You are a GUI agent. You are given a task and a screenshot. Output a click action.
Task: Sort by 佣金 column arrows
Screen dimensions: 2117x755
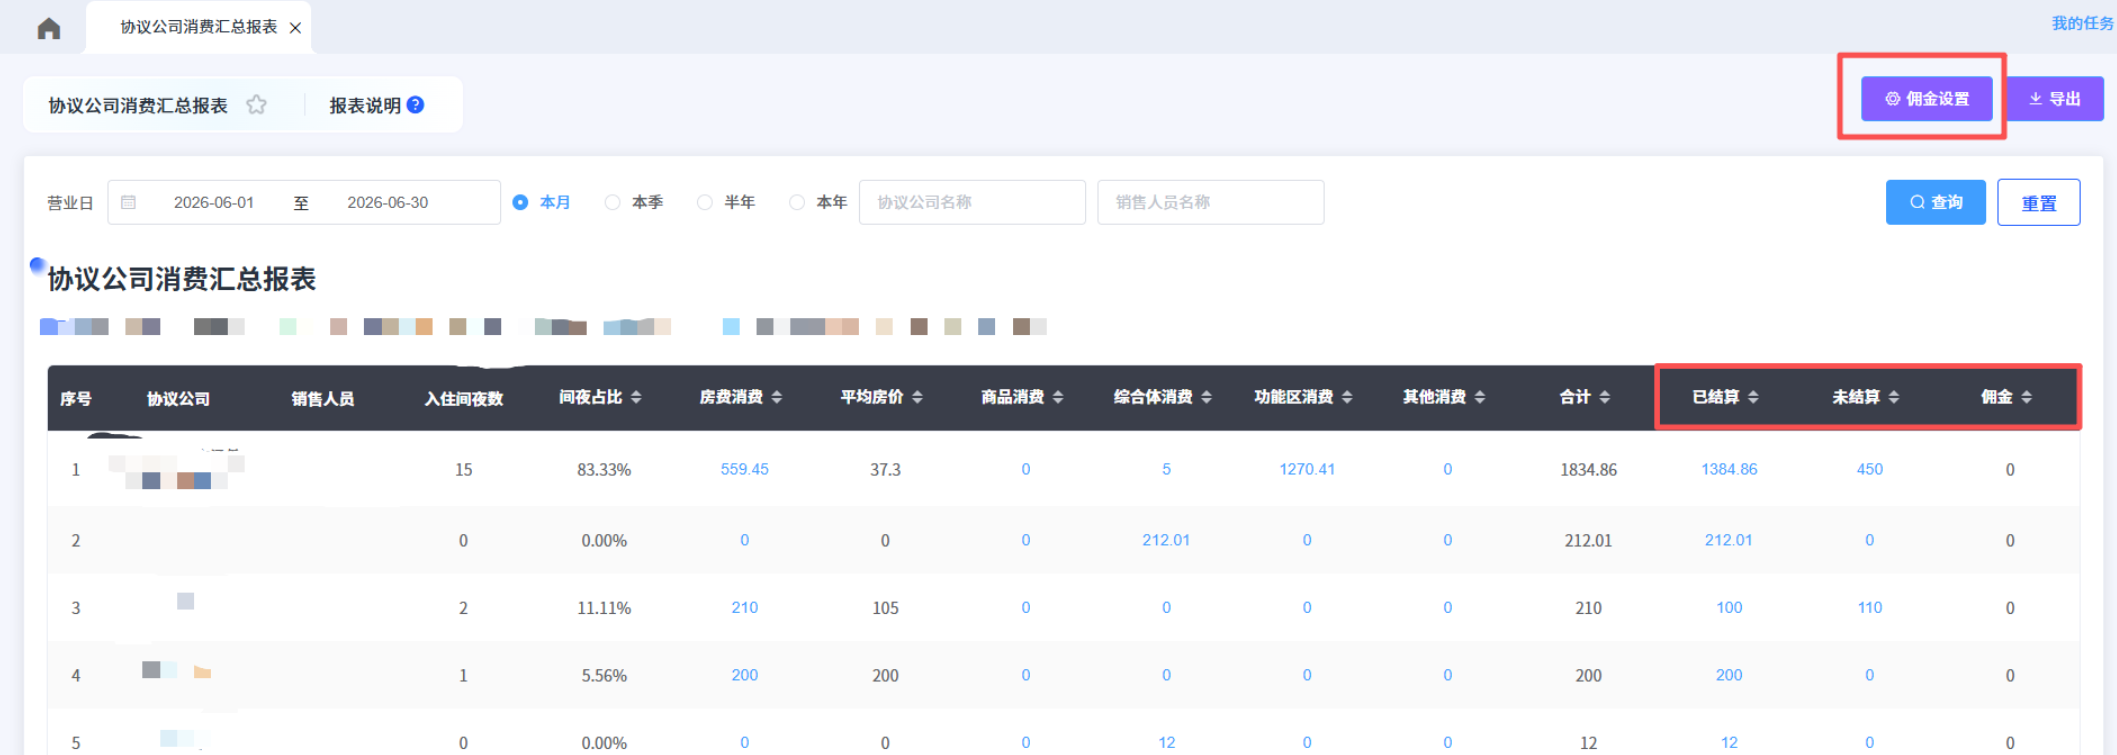coord(2026,397)
